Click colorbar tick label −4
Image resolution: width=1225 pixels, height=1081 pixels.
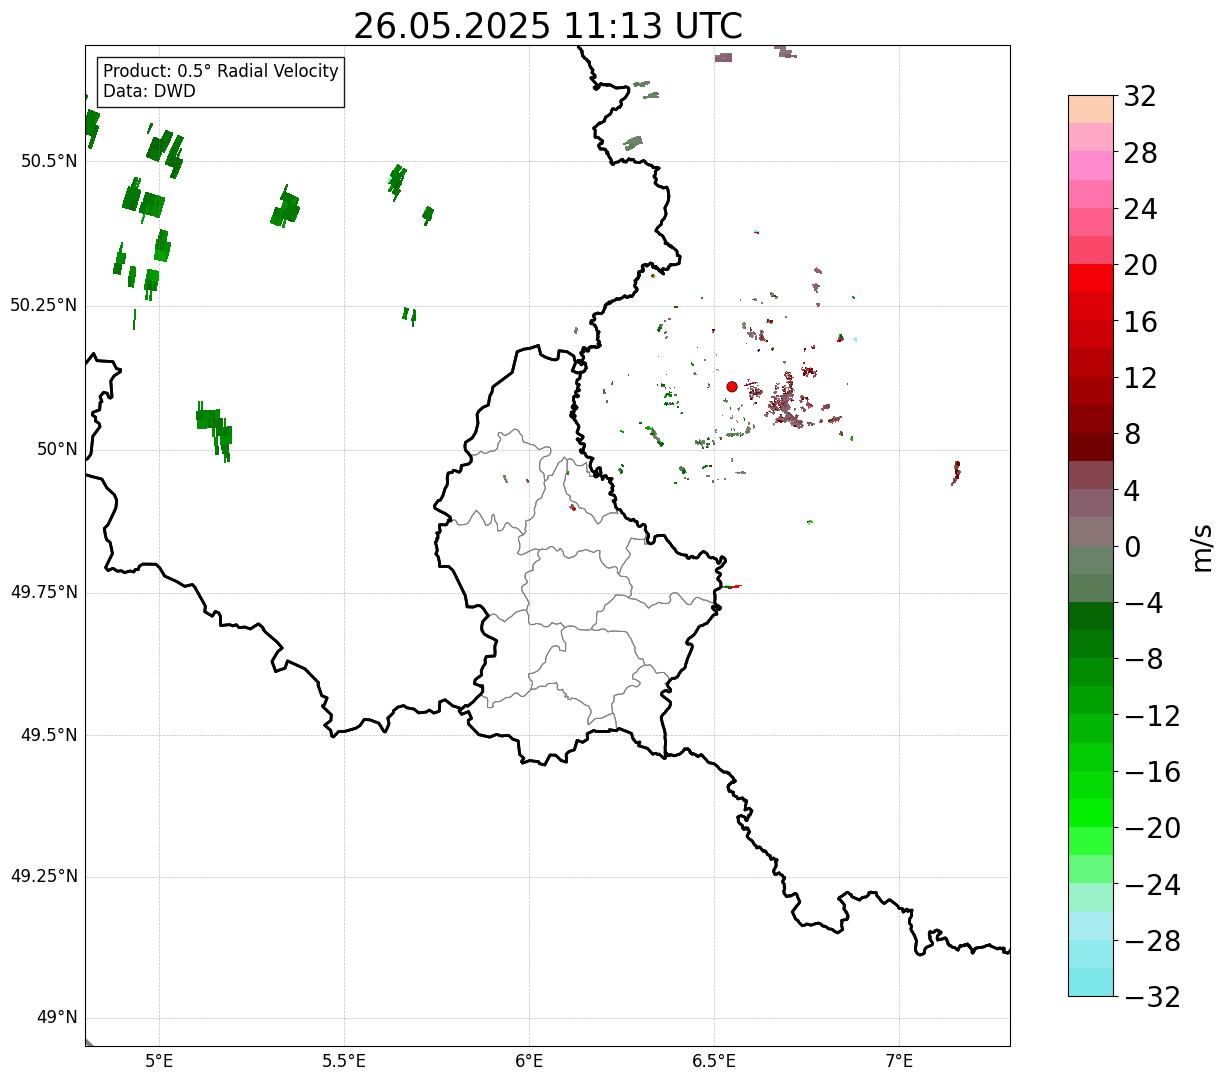(1143, 603)
